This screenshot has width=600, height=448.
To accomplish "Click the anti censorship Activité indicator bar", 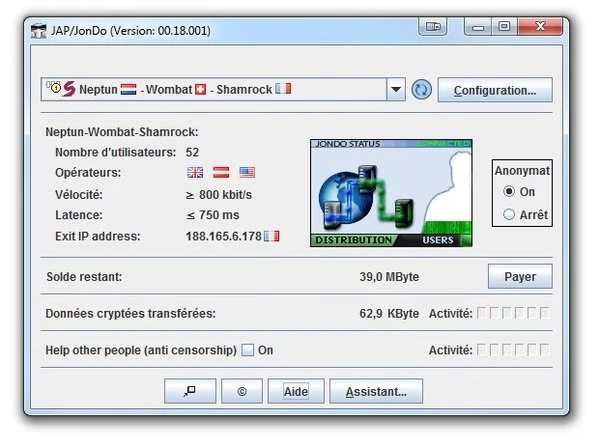I will [x=514, y=350].
